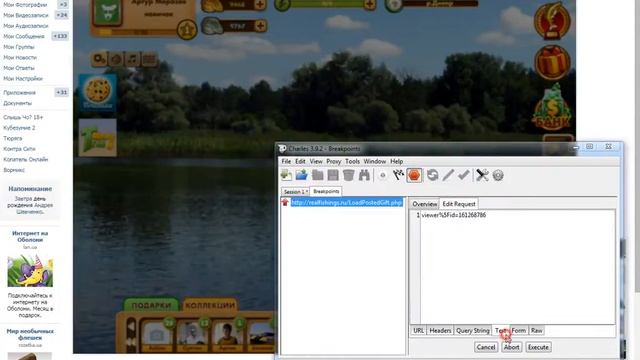Toggle the red Breakpoints hexagon icon
640x360 pixels.
(414, 175)
